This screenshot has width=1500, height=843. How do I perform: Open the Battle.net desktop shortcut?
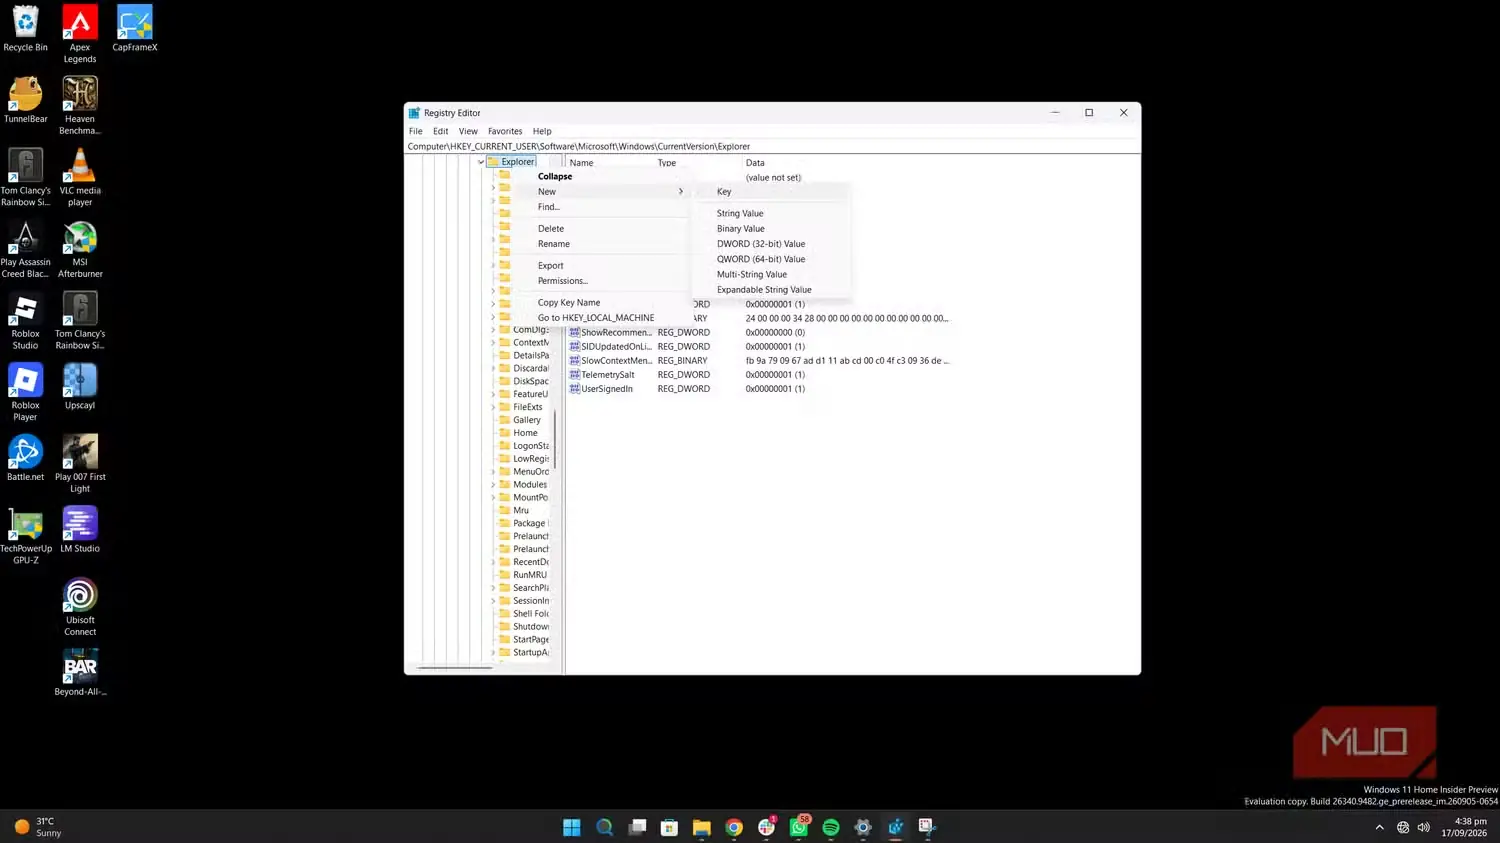(x=25, y=458)
